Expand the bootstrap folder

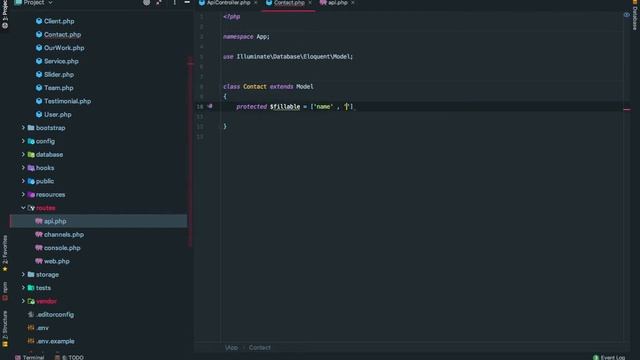tap(23, 128)
